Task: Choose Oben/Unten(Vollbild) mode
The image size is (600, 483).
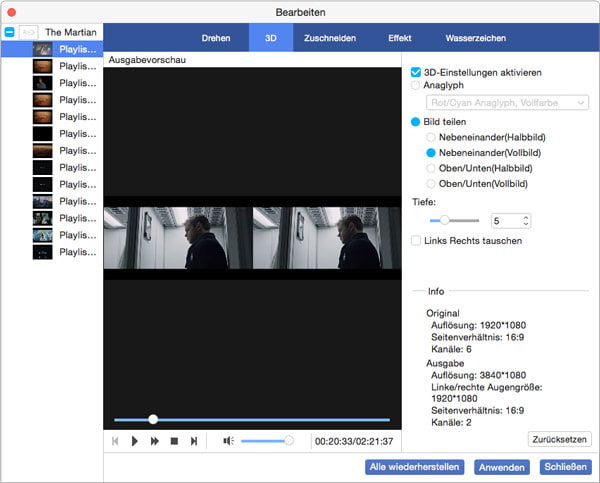Action: point(431,184)
